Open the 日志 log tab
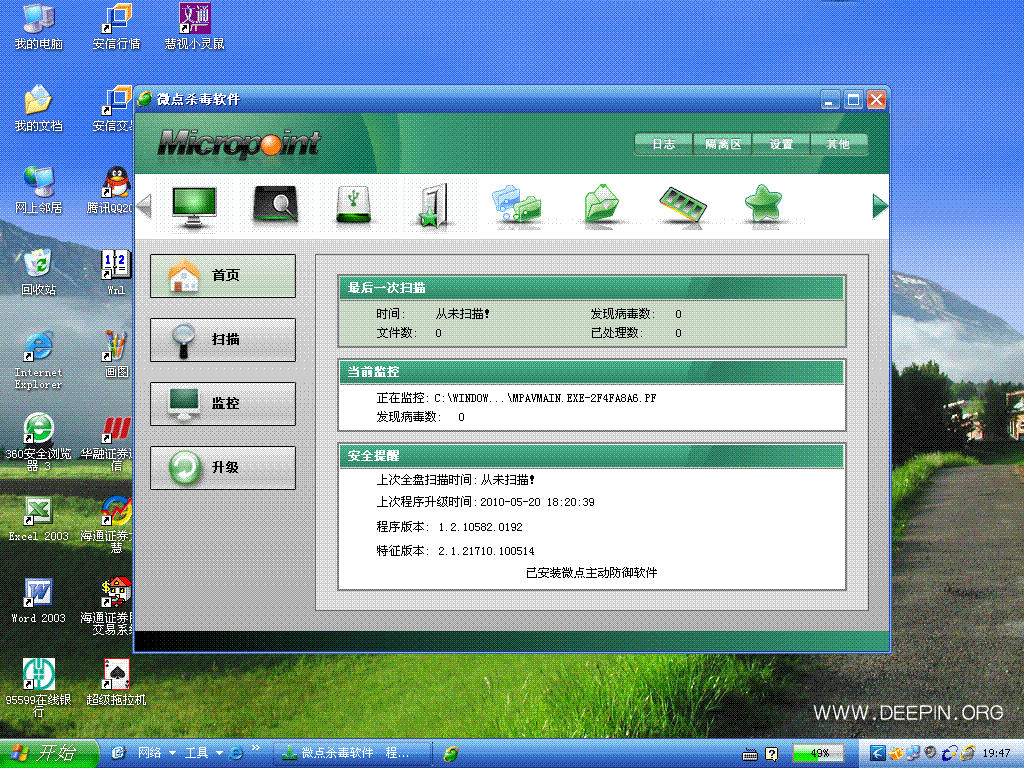The height and width of the screenshot is (768, 1024). pos(663,144)
